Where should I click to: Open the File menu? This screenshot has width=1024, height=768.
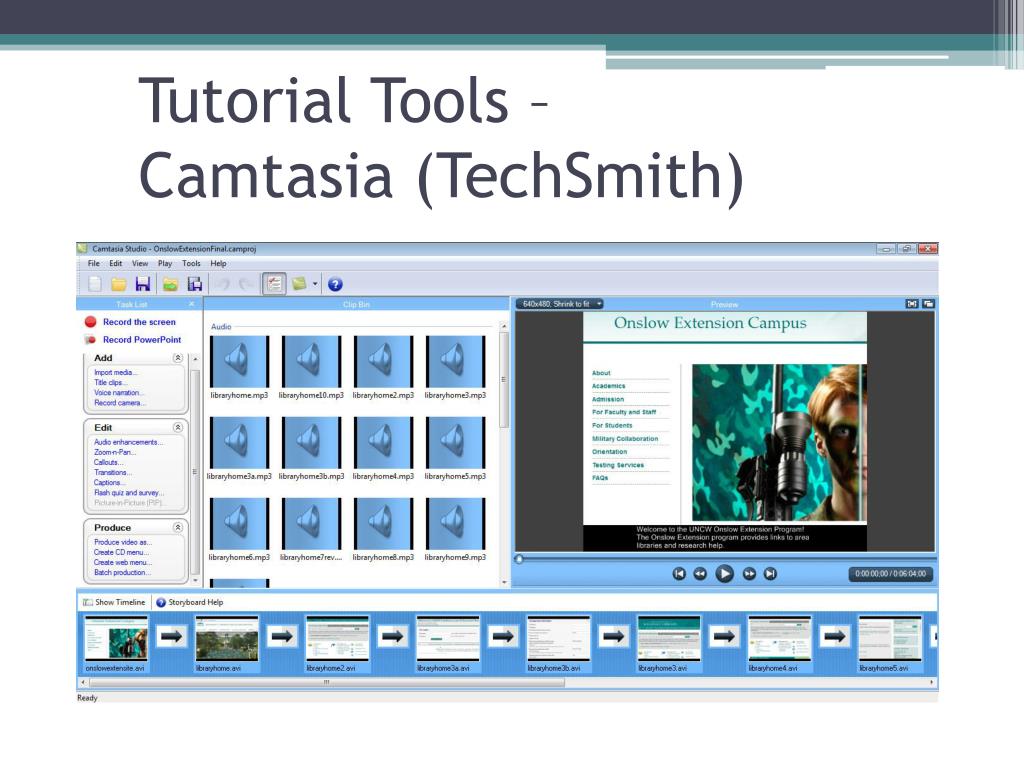[x=94, y=264]
